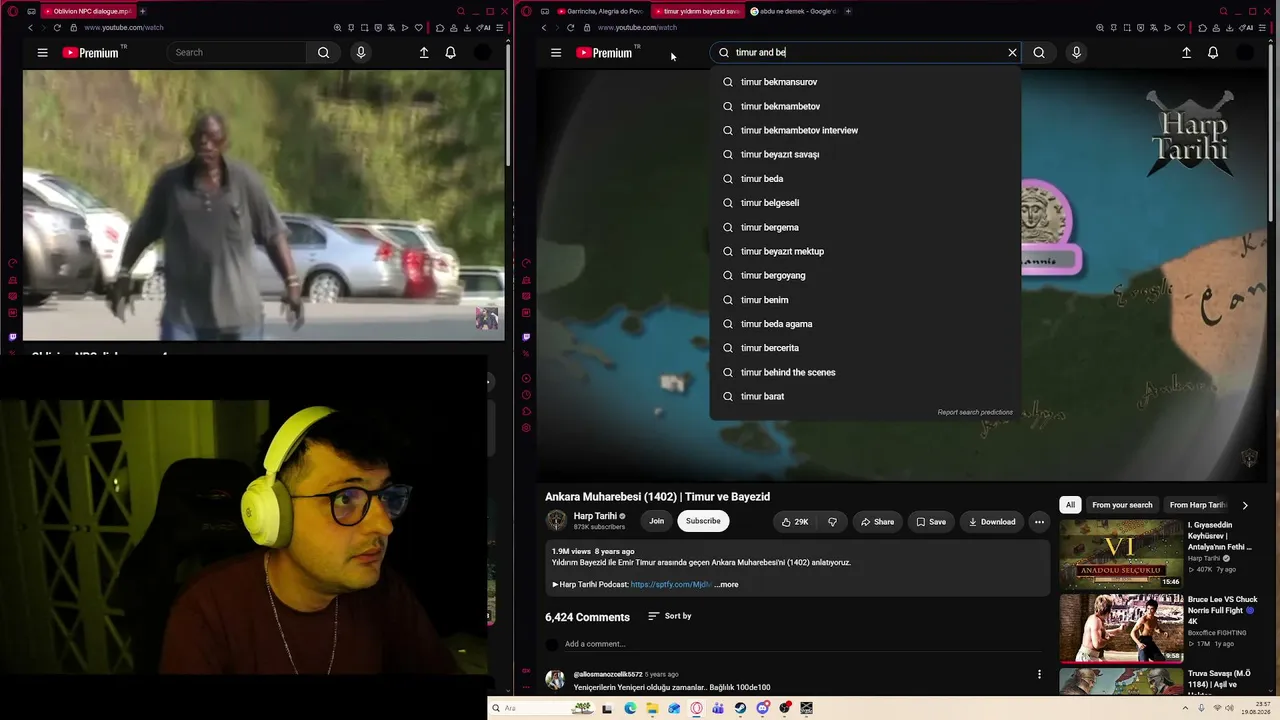Image resolution: width=1280 pixels, height=720 pixels.
Task: Open notifications bell in the right YouTube window
Action: click(x=1213, y=53)
